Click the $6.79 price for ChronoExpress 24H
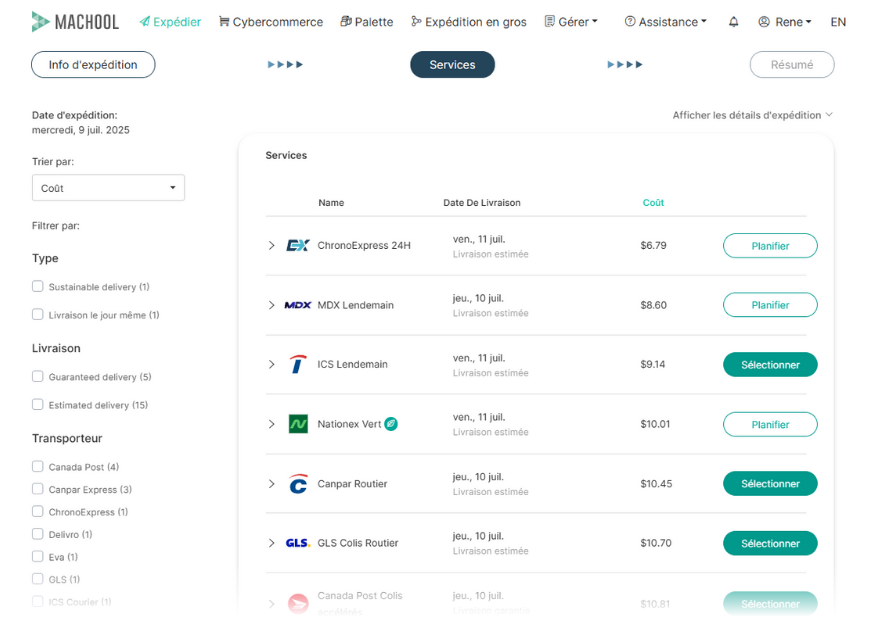The height and width of the screenshot is (644, 874). point(653,245)
